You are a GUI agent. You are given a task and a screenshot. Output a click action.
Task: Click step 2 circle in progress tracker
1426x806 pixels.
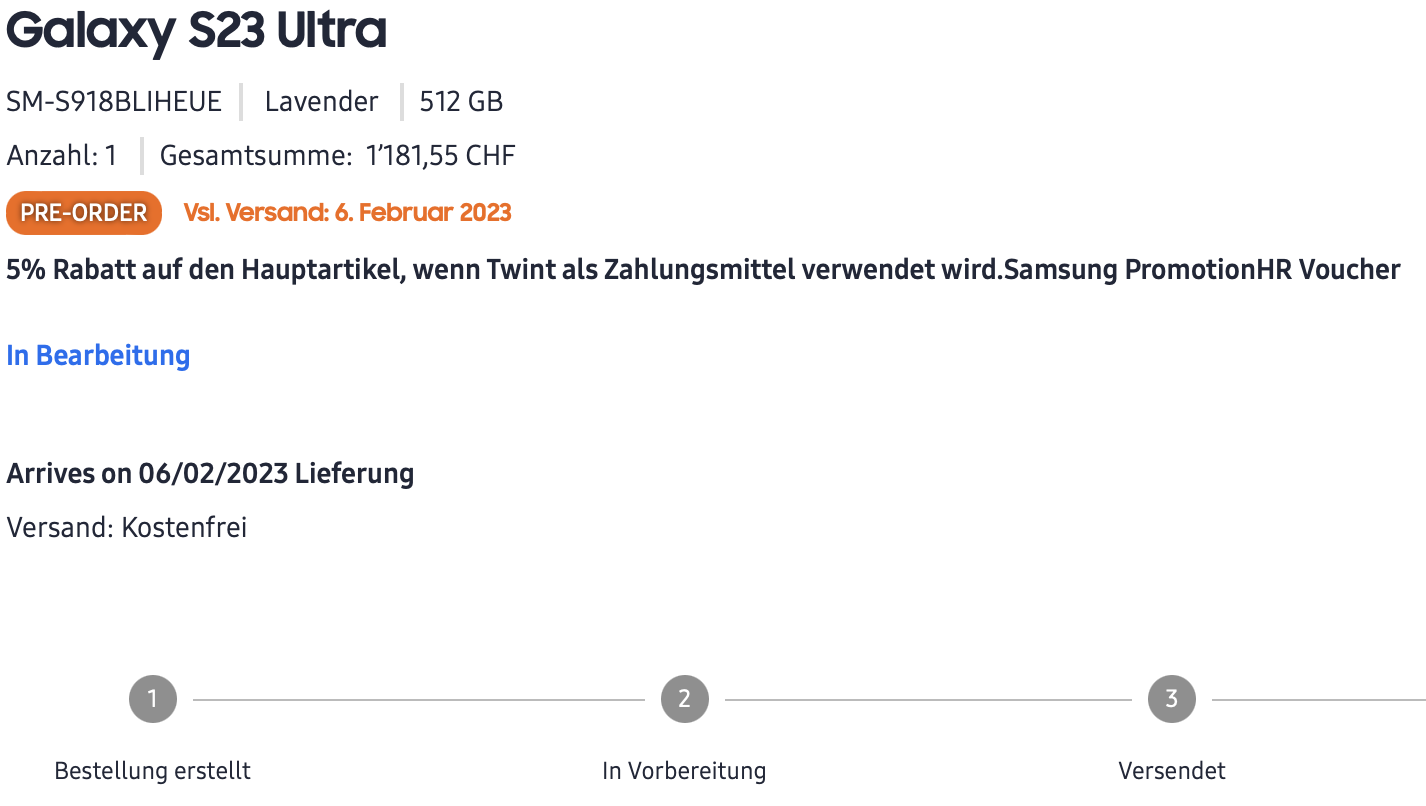point(684,699)
